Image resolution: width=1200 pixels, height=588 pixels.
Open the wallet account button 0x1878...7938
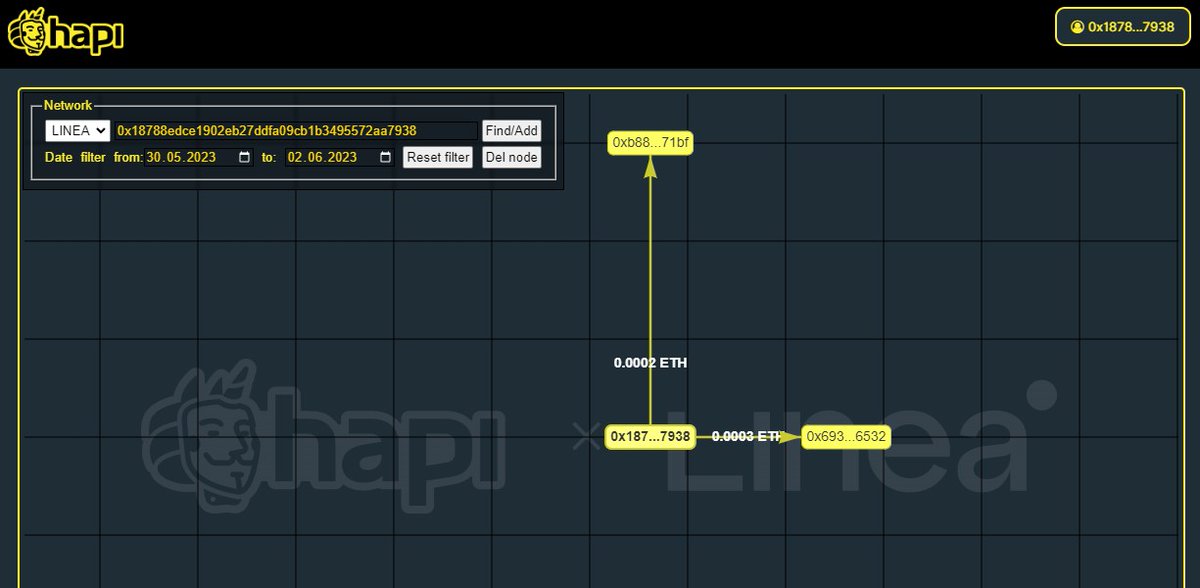pos(1122,27)
